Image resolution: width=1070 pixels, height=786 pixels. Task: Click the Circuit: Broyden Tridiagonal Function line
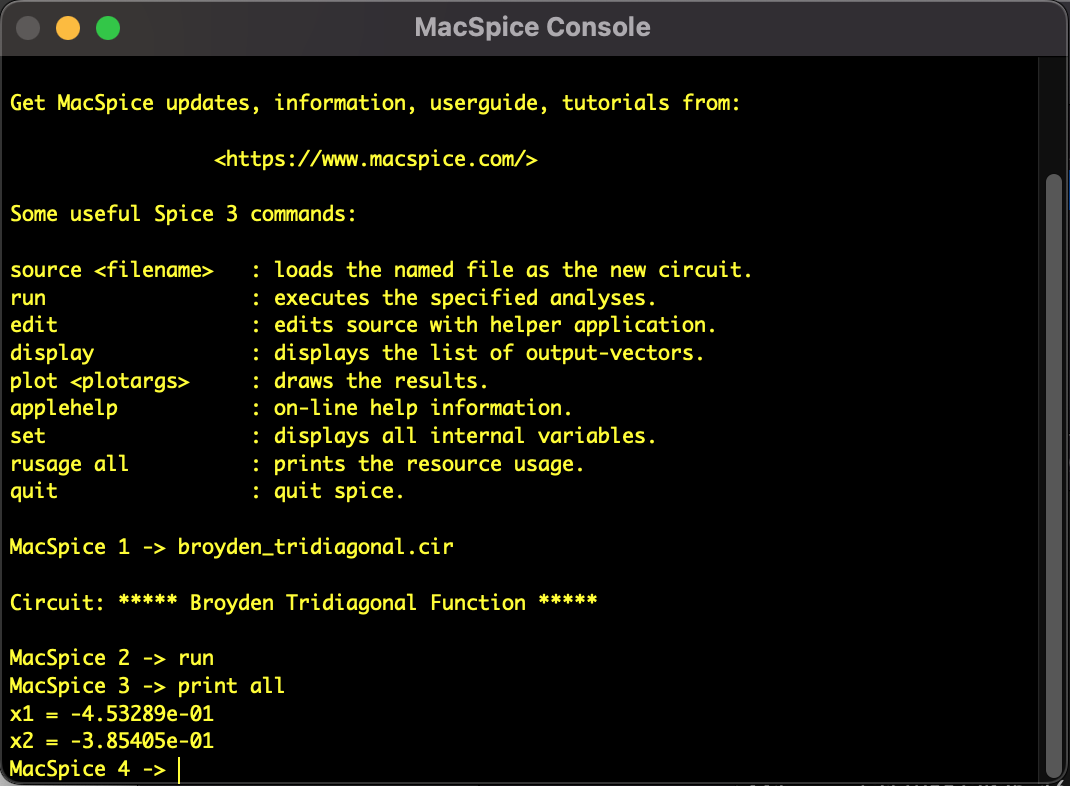304,603
